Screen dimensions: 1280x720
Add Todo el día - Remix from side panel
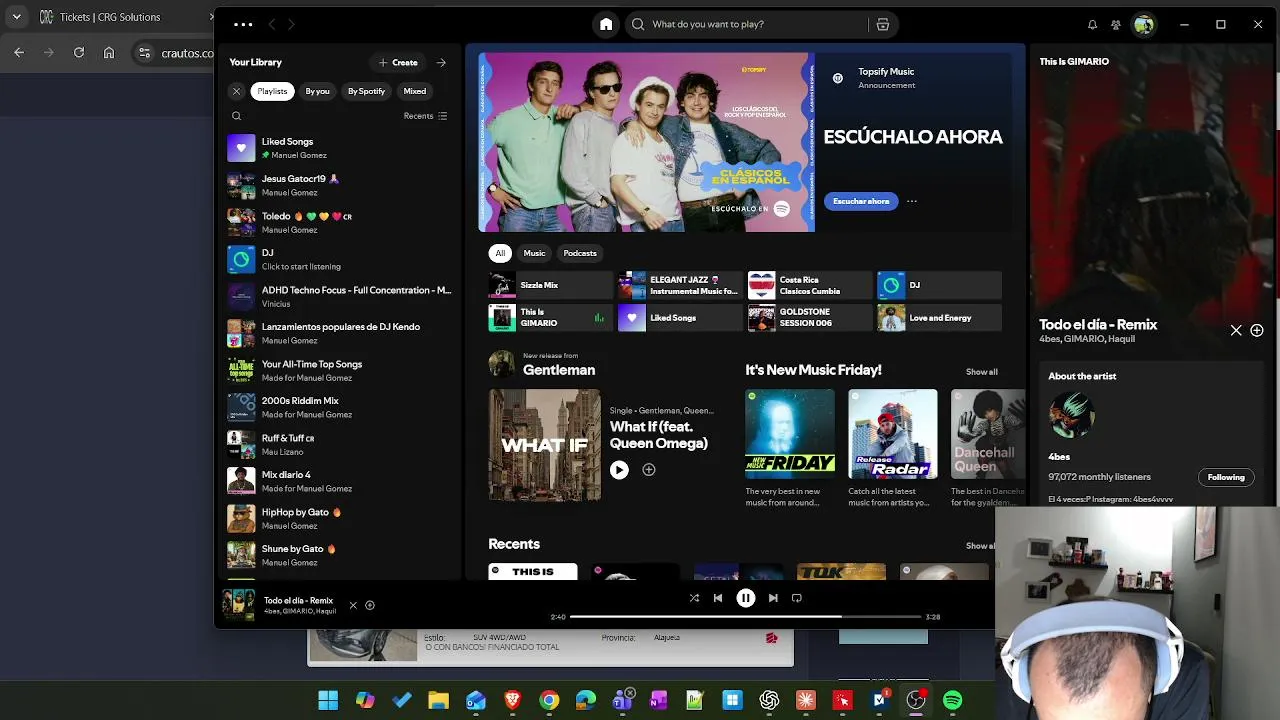pyautogui.click(x=1257, y=330)
